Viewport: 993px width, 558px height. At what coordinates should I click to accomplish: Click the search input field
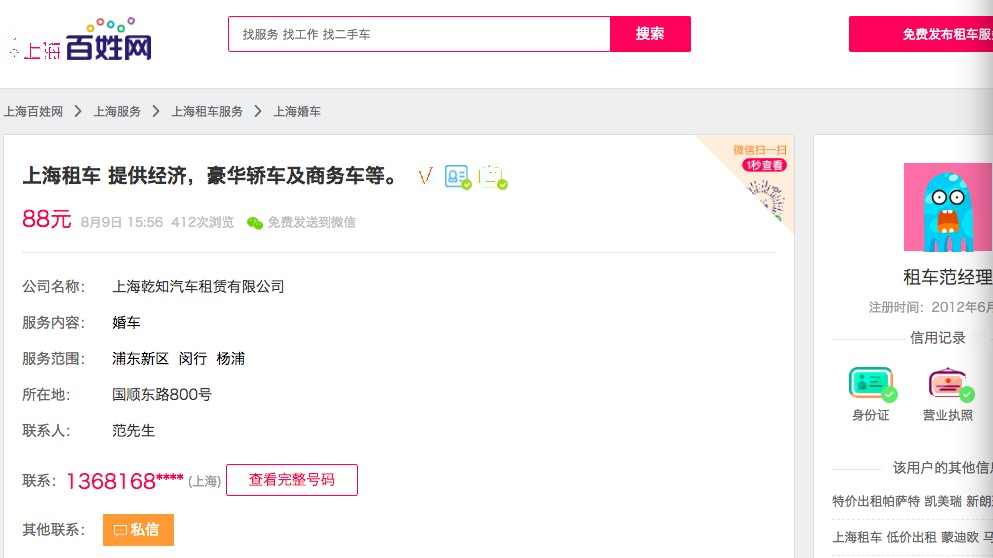click(x=419, y=34)
